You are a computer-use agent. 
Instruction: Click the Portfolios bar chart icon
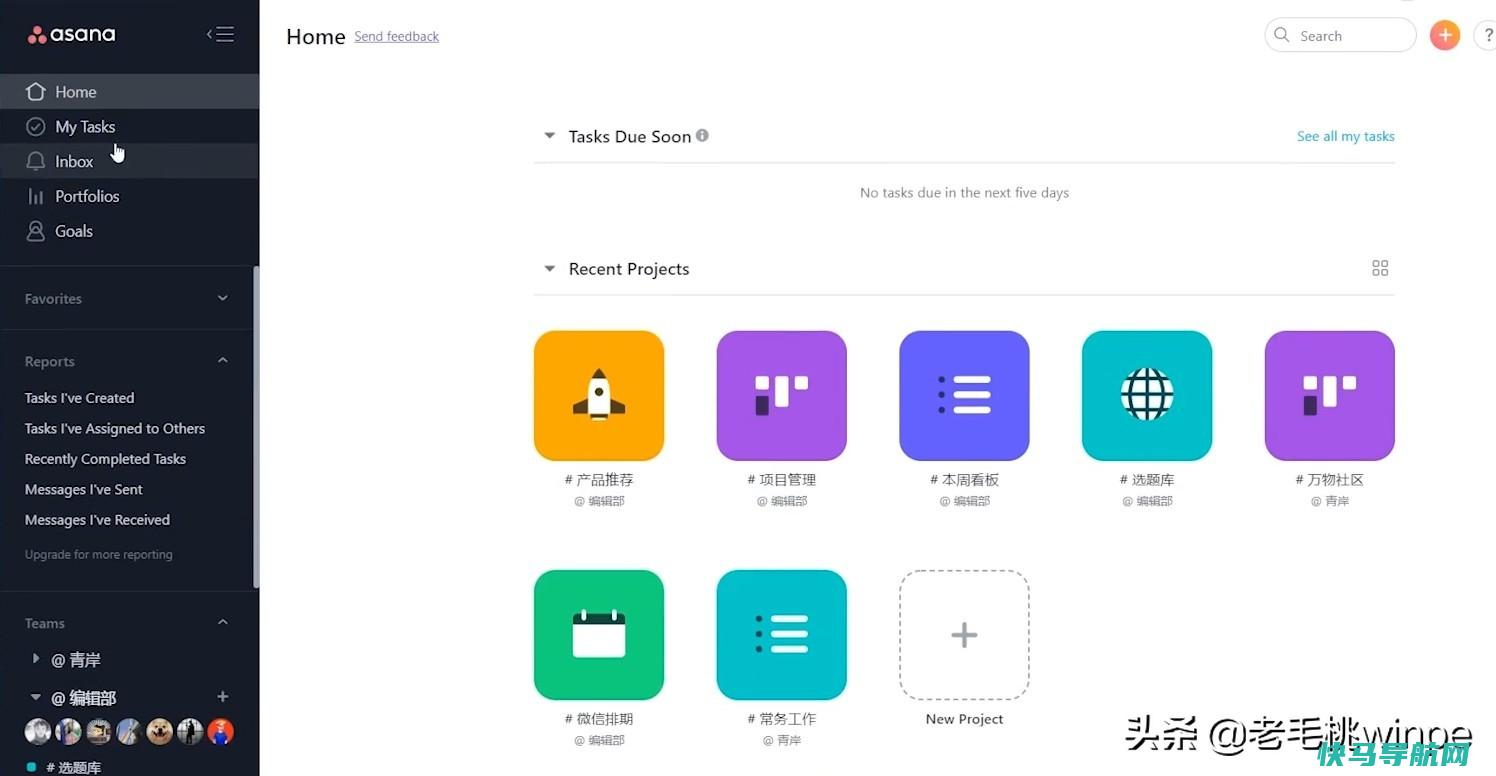(36, 196)
